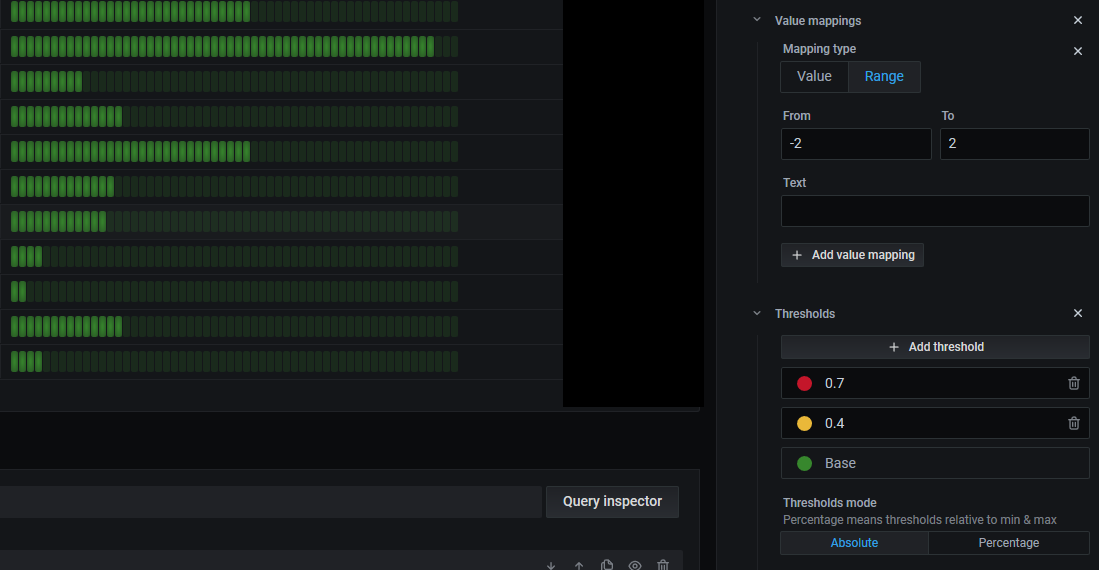Click Add value mapping button

(x=852, y=255)
